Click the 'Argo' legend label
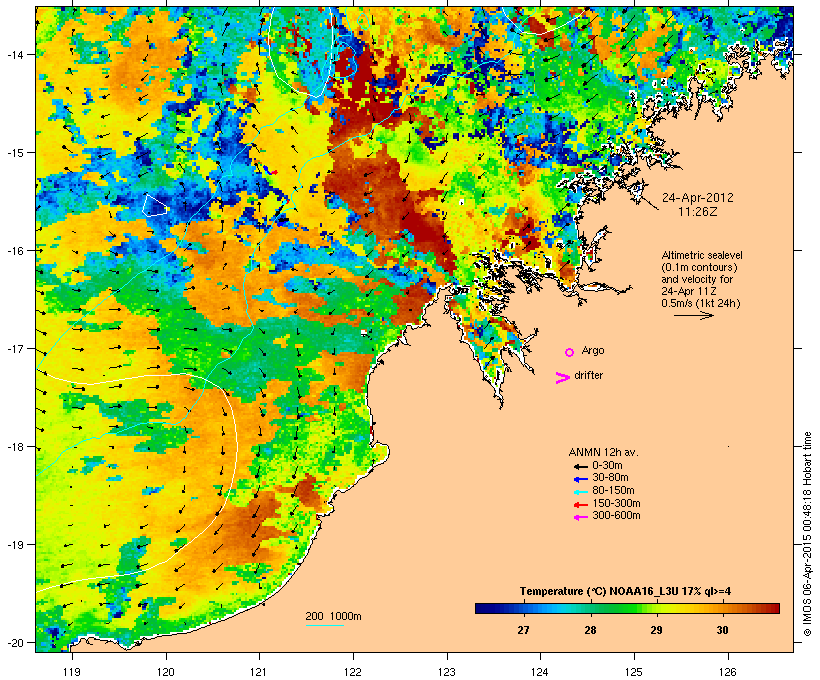The width and height of the screenshot is (820, 680). (593, 350)
